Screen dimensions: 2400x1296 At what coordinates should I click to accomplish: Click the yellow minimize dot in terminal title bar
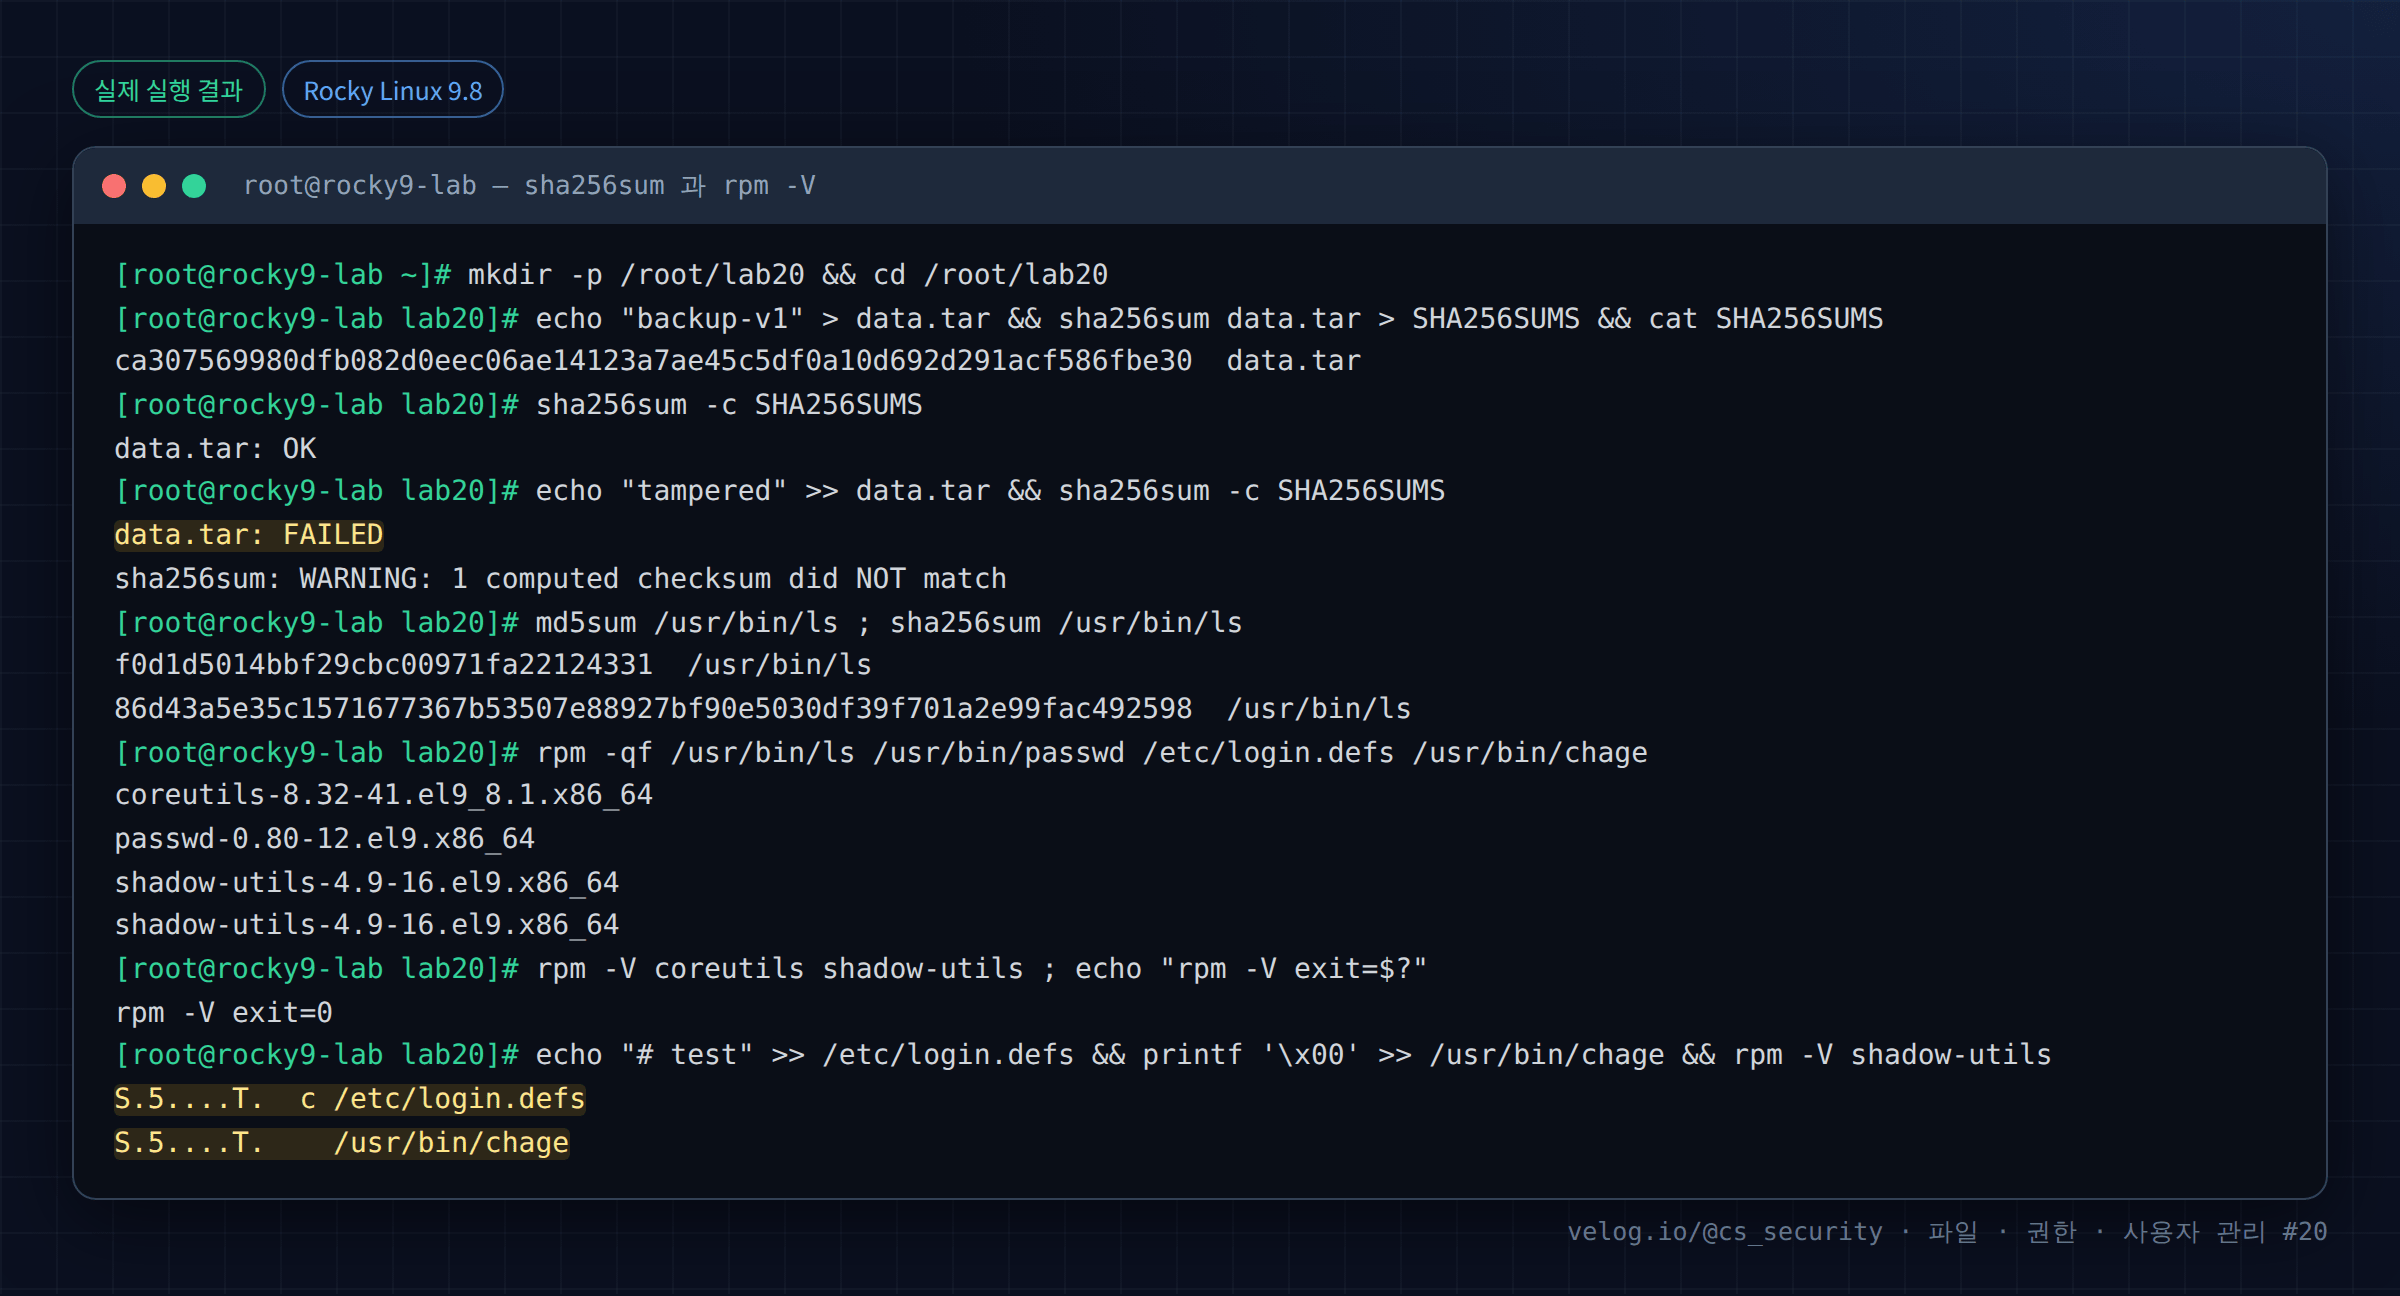coord(154,186)
